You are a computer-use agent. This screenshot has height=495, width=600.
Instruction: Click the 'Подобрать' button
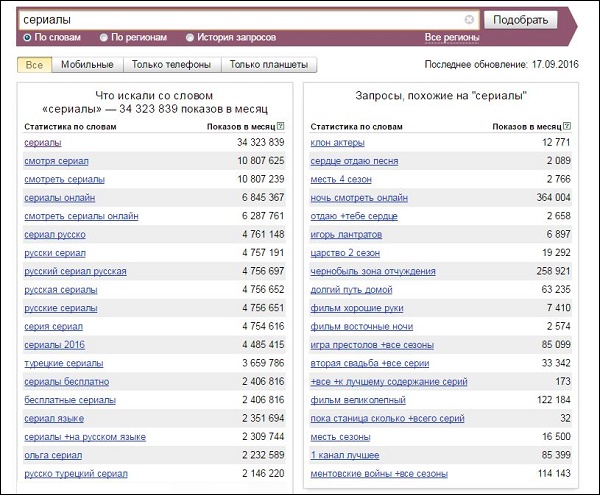[x=520, y=20]
